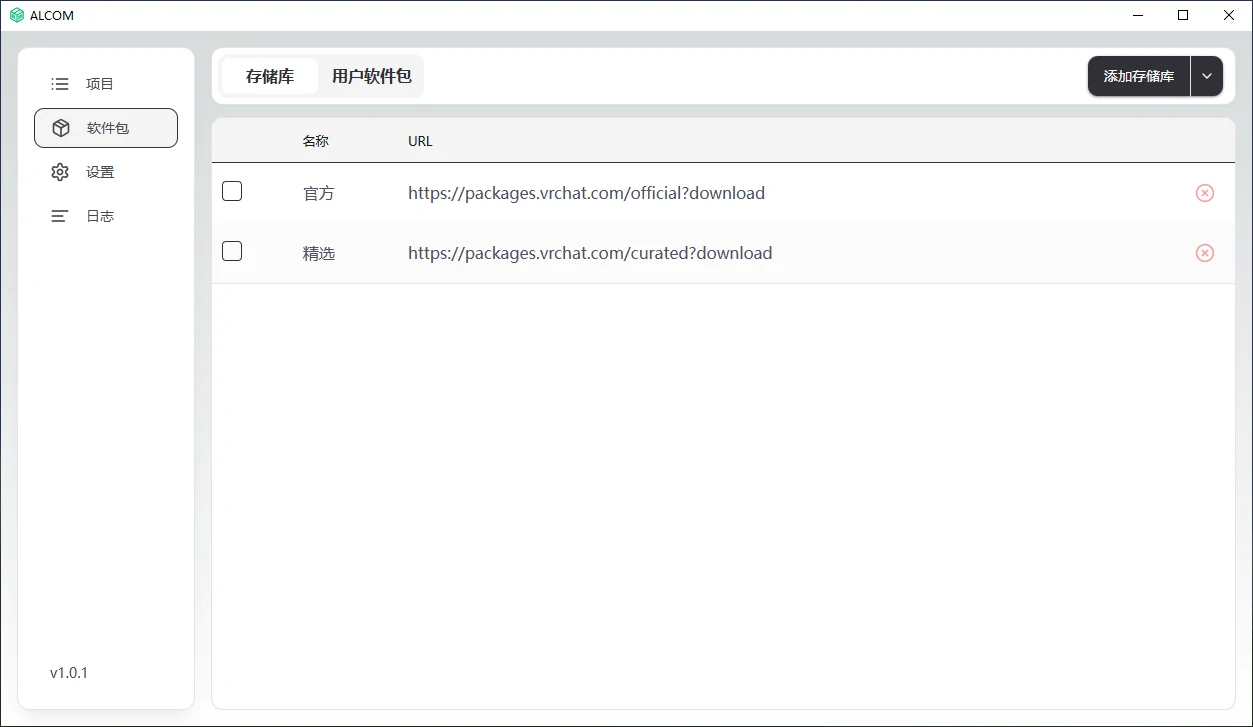The image size is (1253, 727).
Task: Click the gear icon beside 设置
Action: click(60, 172)
